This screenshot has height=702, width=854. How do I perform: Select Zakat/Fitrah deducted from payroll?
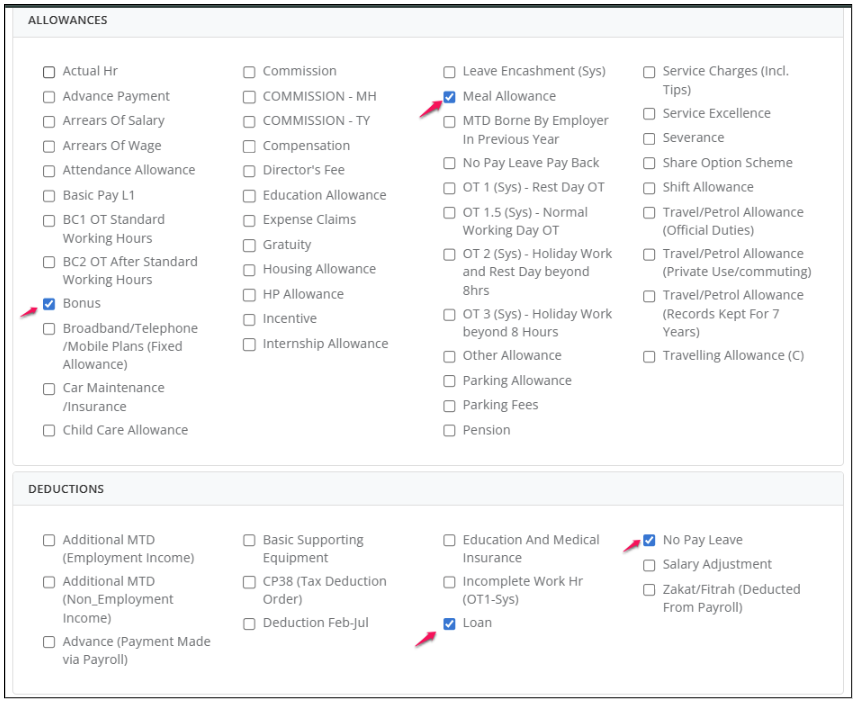point(649,590)
